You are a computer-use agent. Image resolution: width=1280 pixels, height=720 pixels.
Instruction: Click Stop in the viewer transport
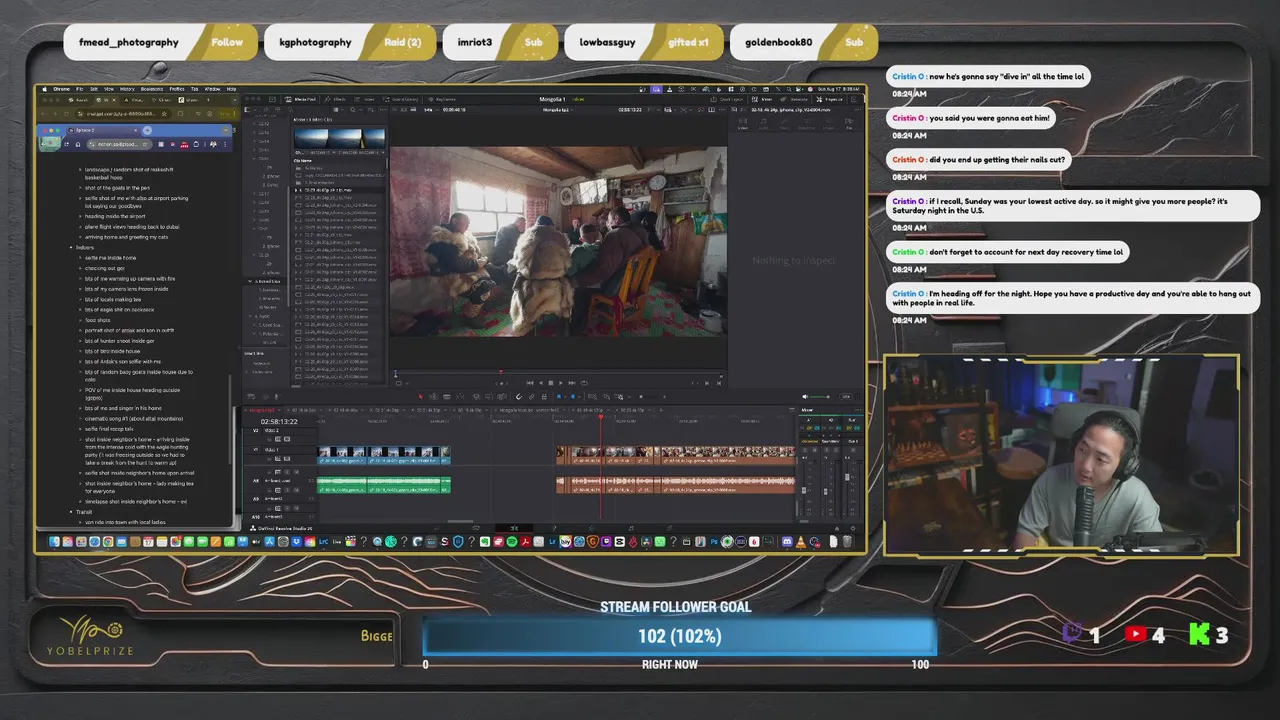coord(551,383)
